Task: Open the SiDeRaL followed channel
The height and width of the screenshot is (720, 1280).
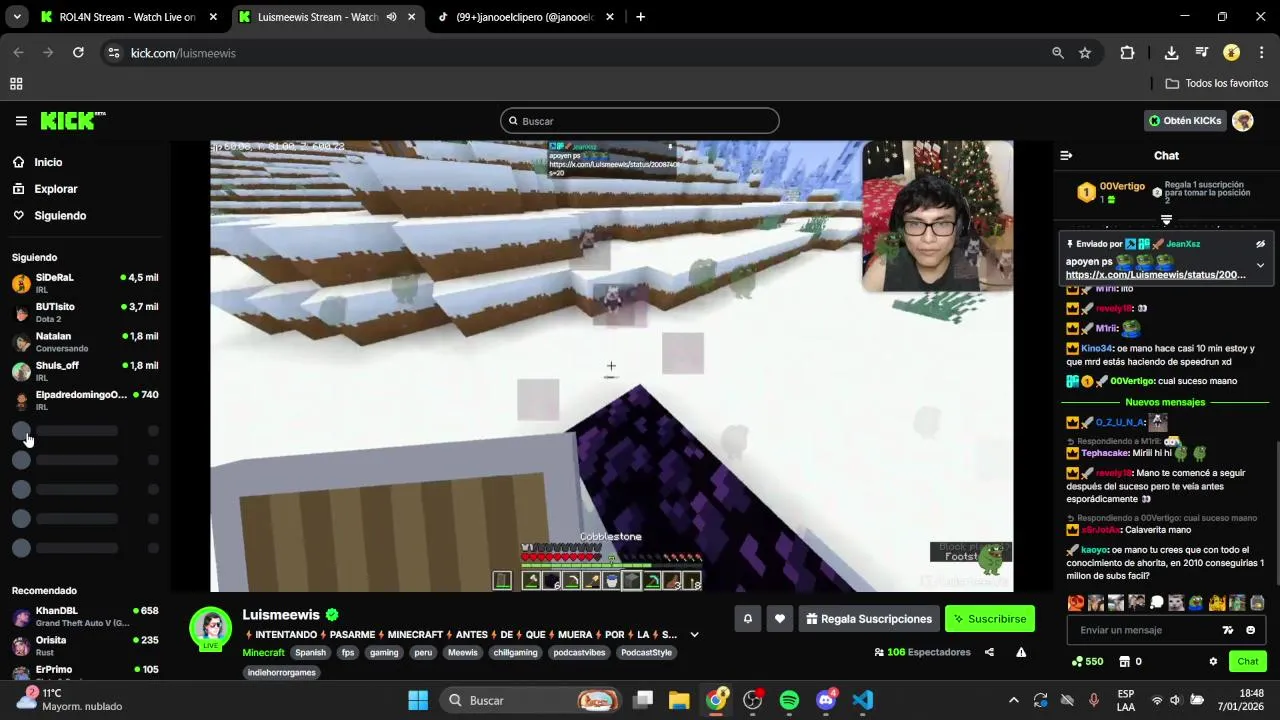Action: click(x=85, y=283)
